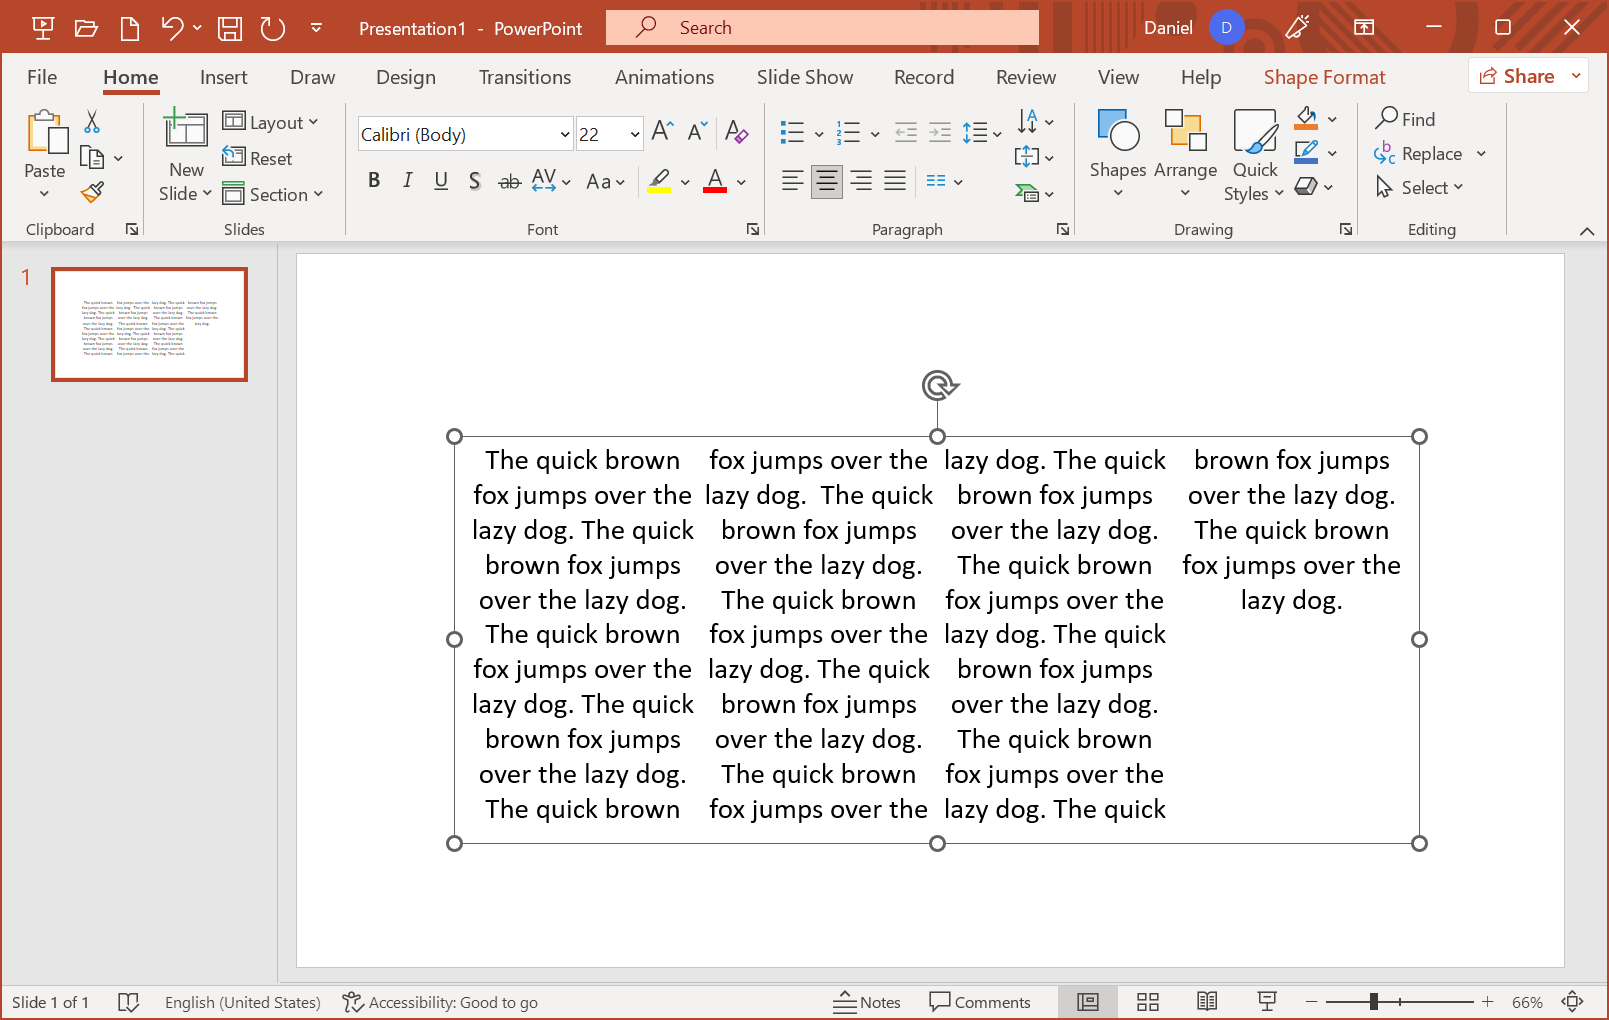The height and width of the screenshot is (1020, 1609).
Task: Toggle Italic formatting
Action: pos(407,181)
